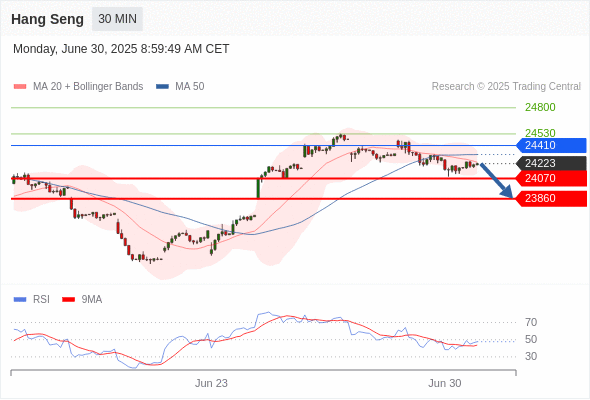The height and width of the screenshot is (400, 590).
Task: Click the RSI 70 level label
Action: tap(531, 322)
